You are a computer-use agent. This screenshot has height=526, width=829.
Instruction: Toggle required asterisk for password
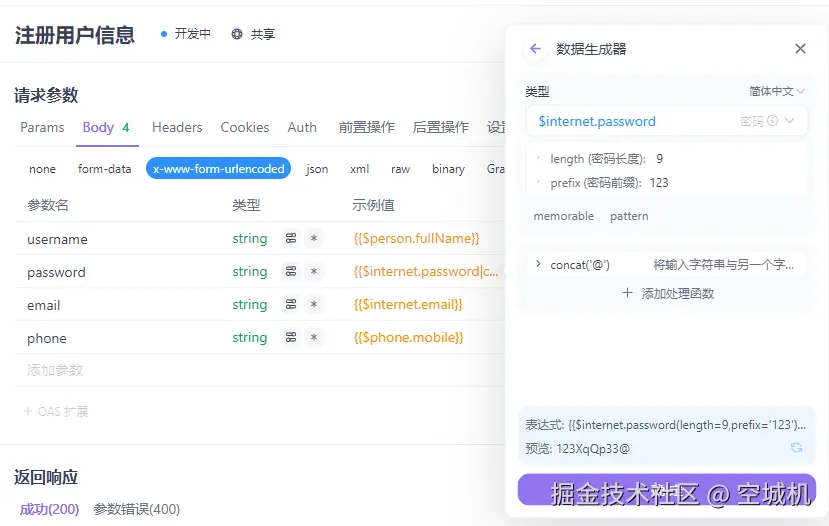pyautogui.click(x=314, y=271)
